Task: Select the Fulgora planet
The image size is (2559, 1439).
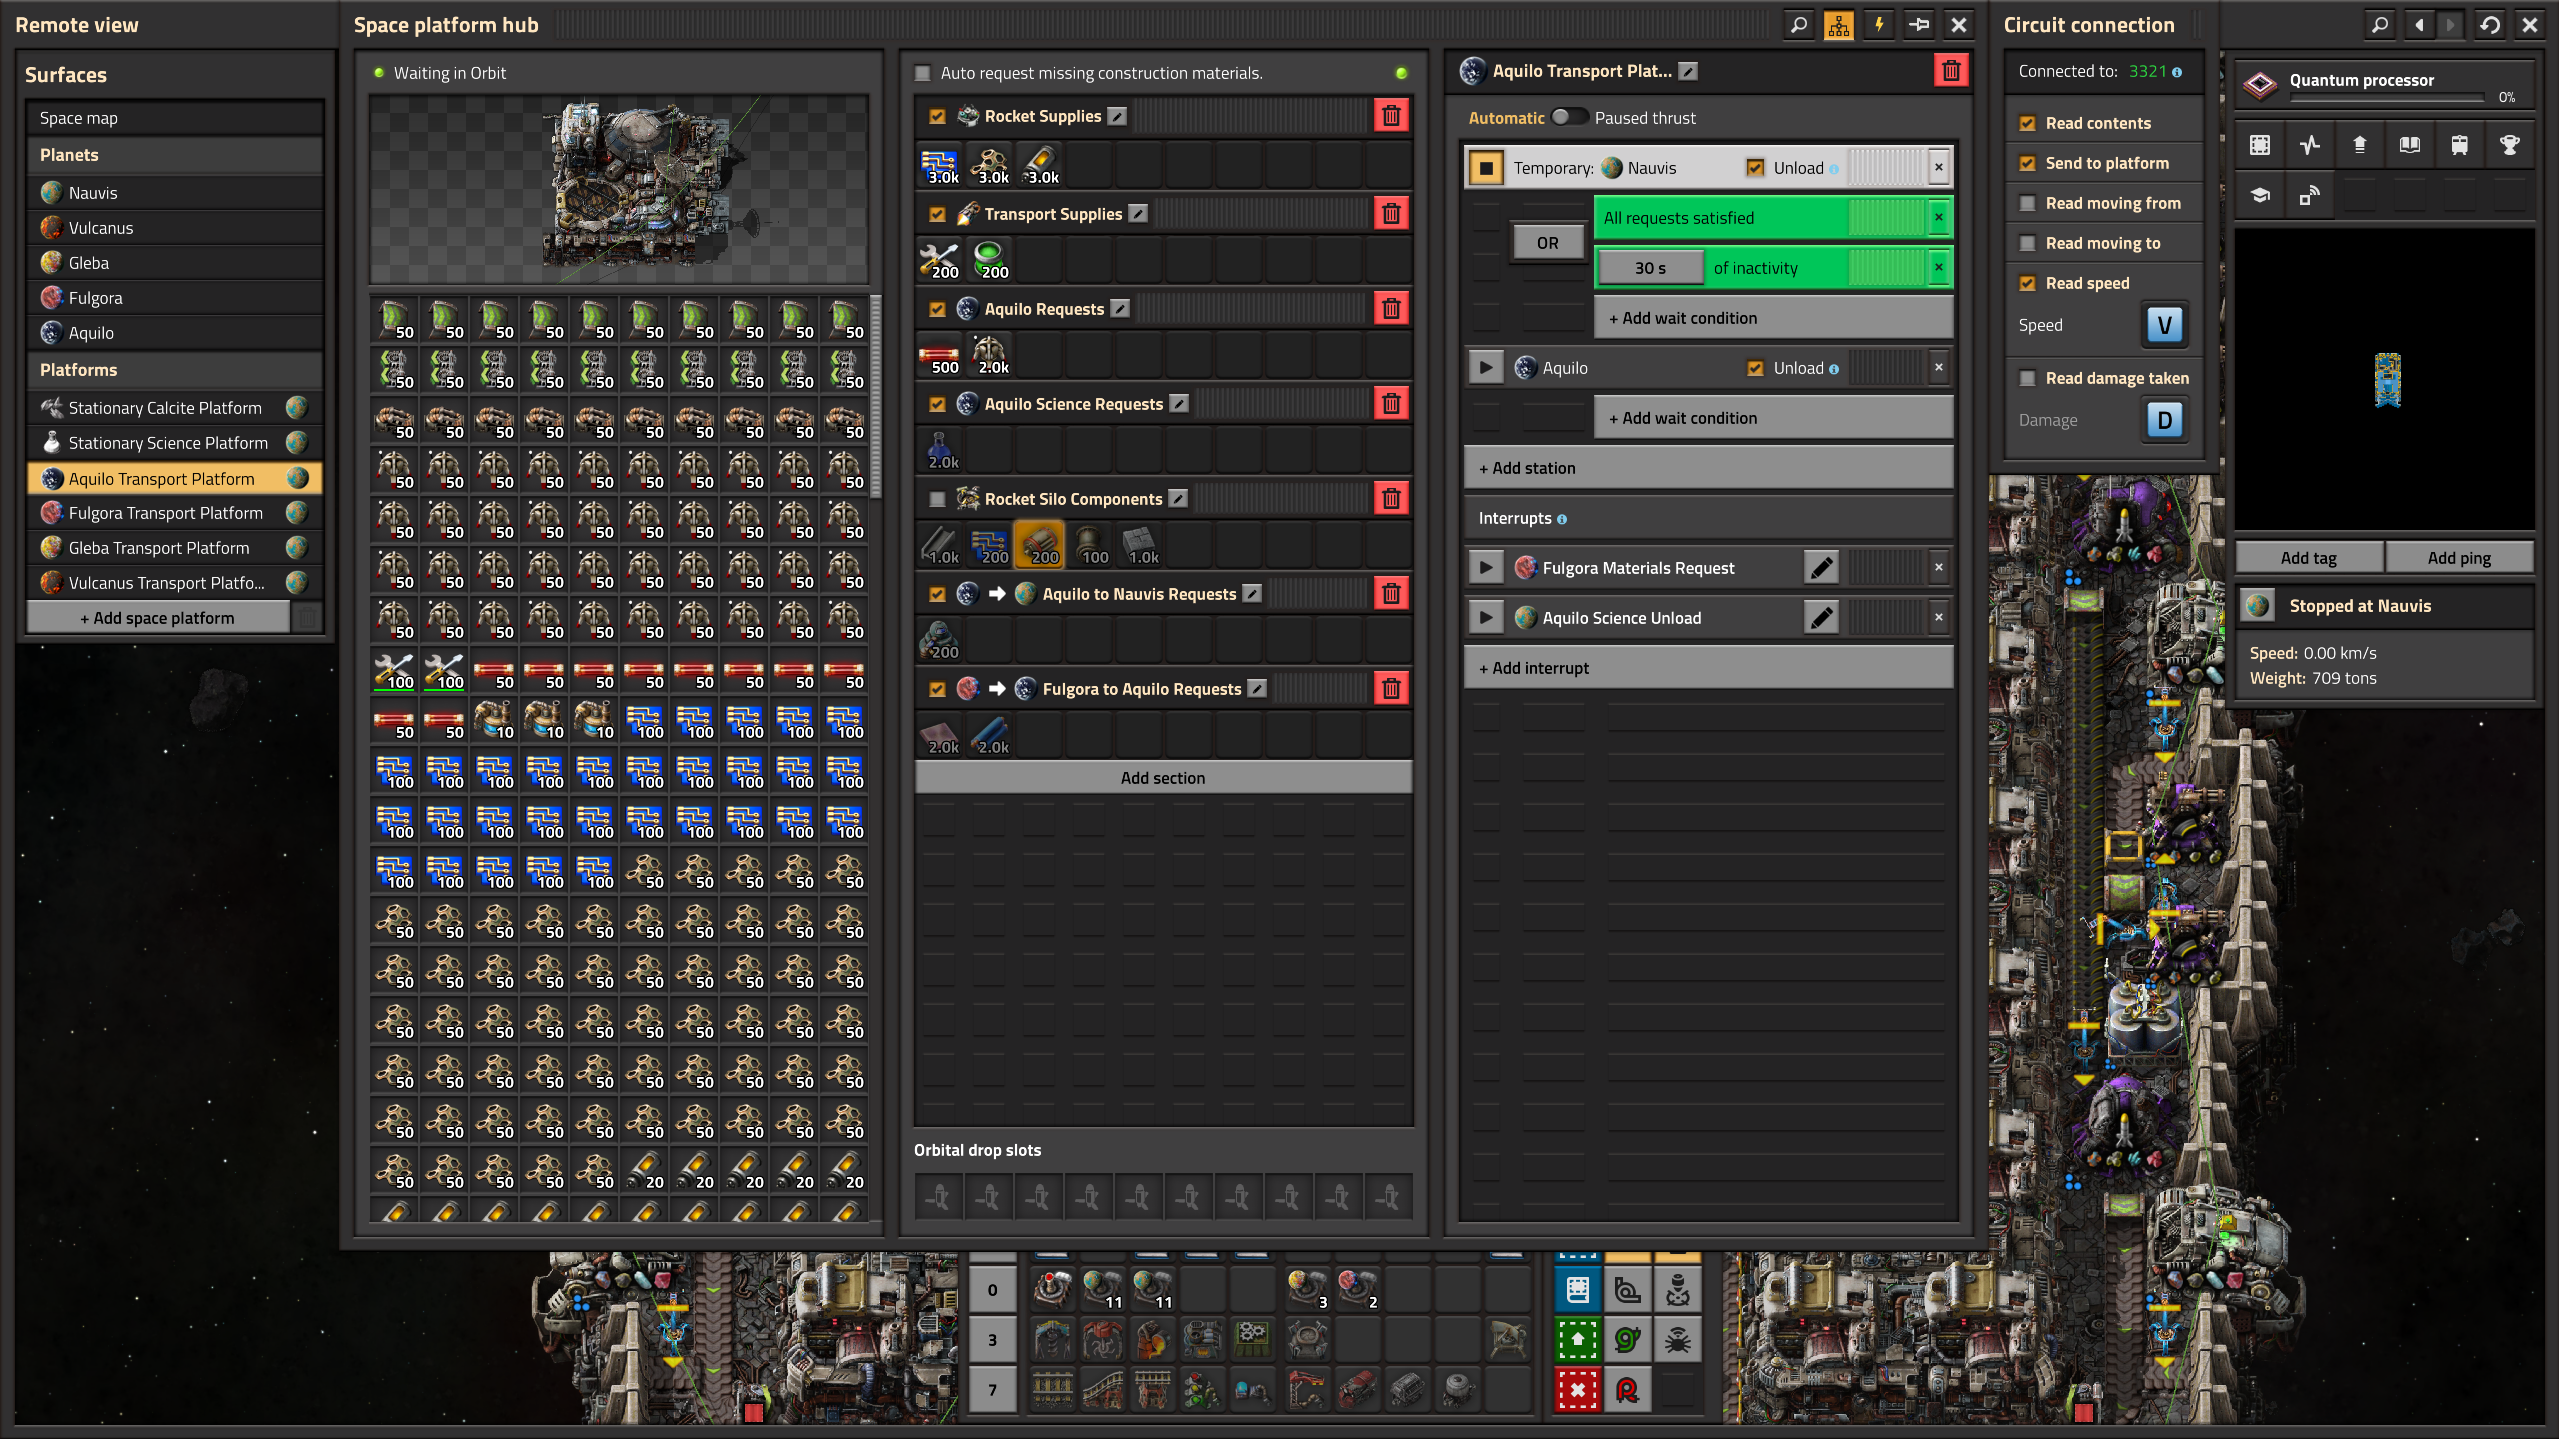Action: (x=175, y=297)
